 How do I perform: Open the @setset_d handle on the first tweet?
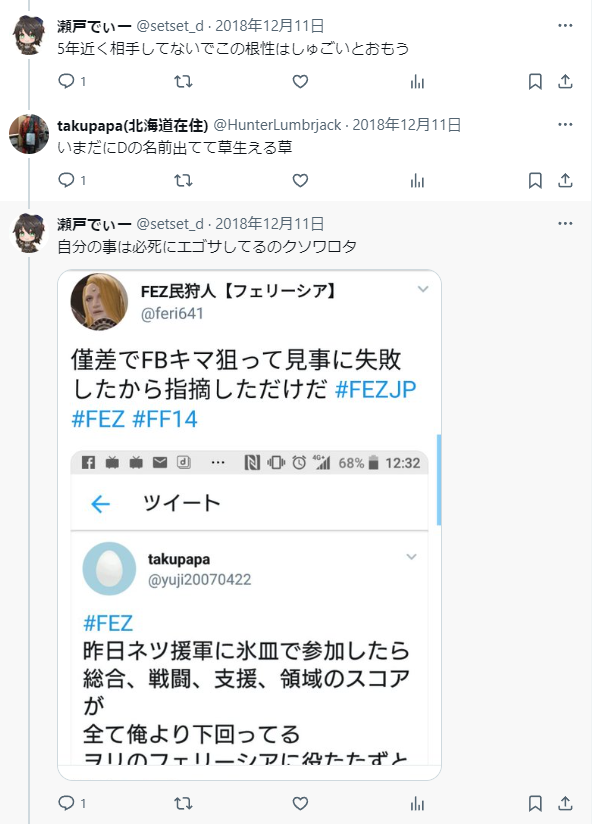[170, 25]
